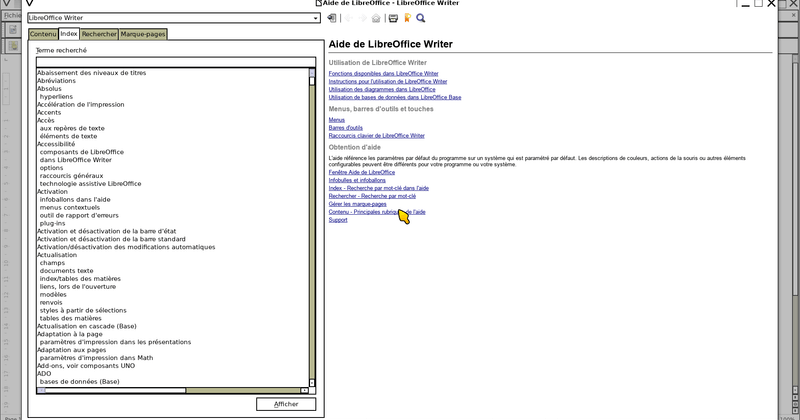Image resolution: width=800 pixels, height=420 pixels.
Task: Select 'renvois' index entry
Action: [51, 303]
